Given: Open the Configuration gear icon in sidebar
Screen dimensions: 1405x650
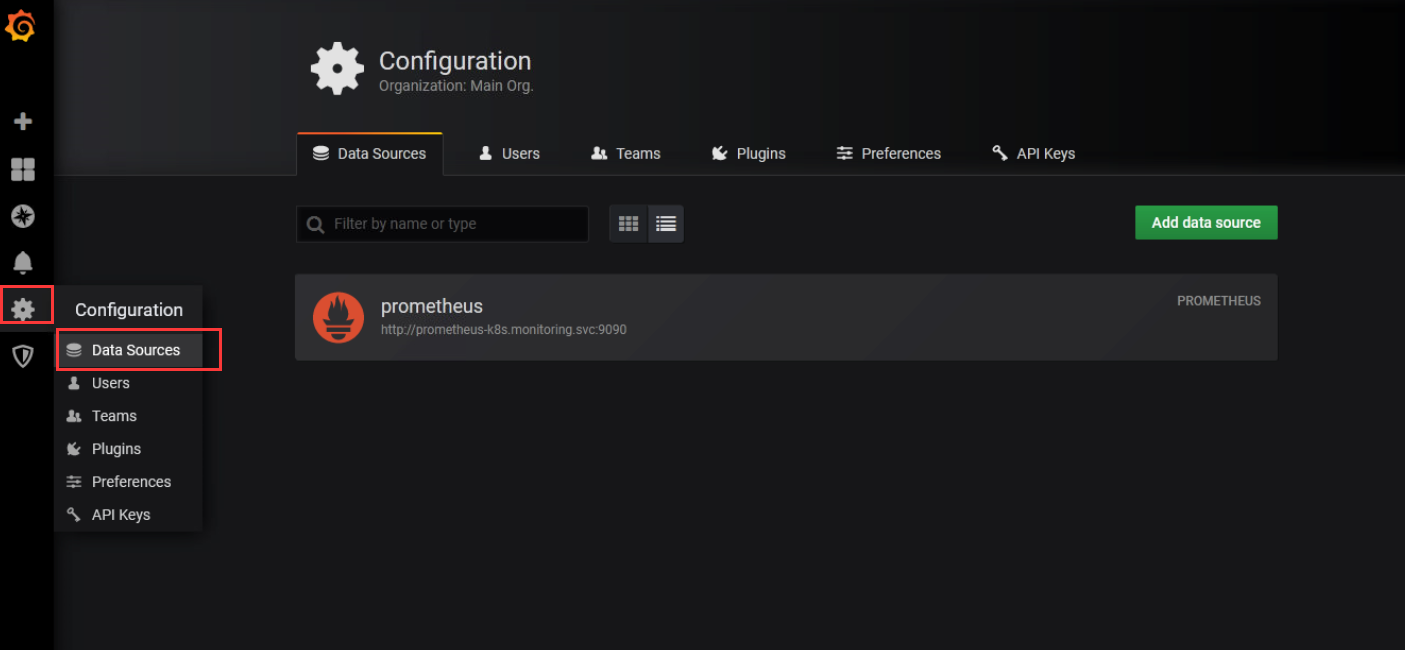Looking at the screenshot, I should [x=22, y=309].
